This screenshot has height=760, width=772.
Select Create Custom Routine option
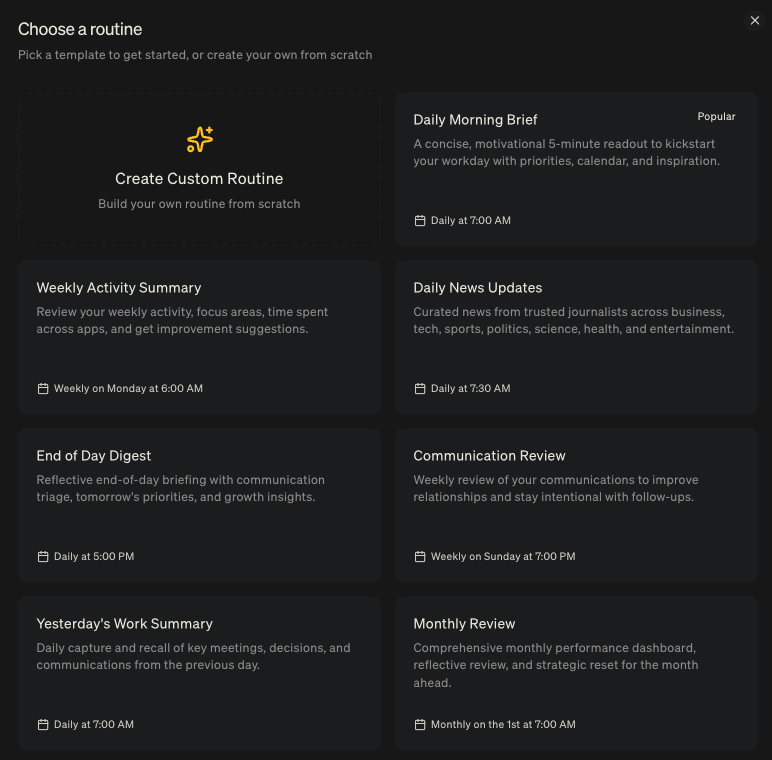click(199, 179)
